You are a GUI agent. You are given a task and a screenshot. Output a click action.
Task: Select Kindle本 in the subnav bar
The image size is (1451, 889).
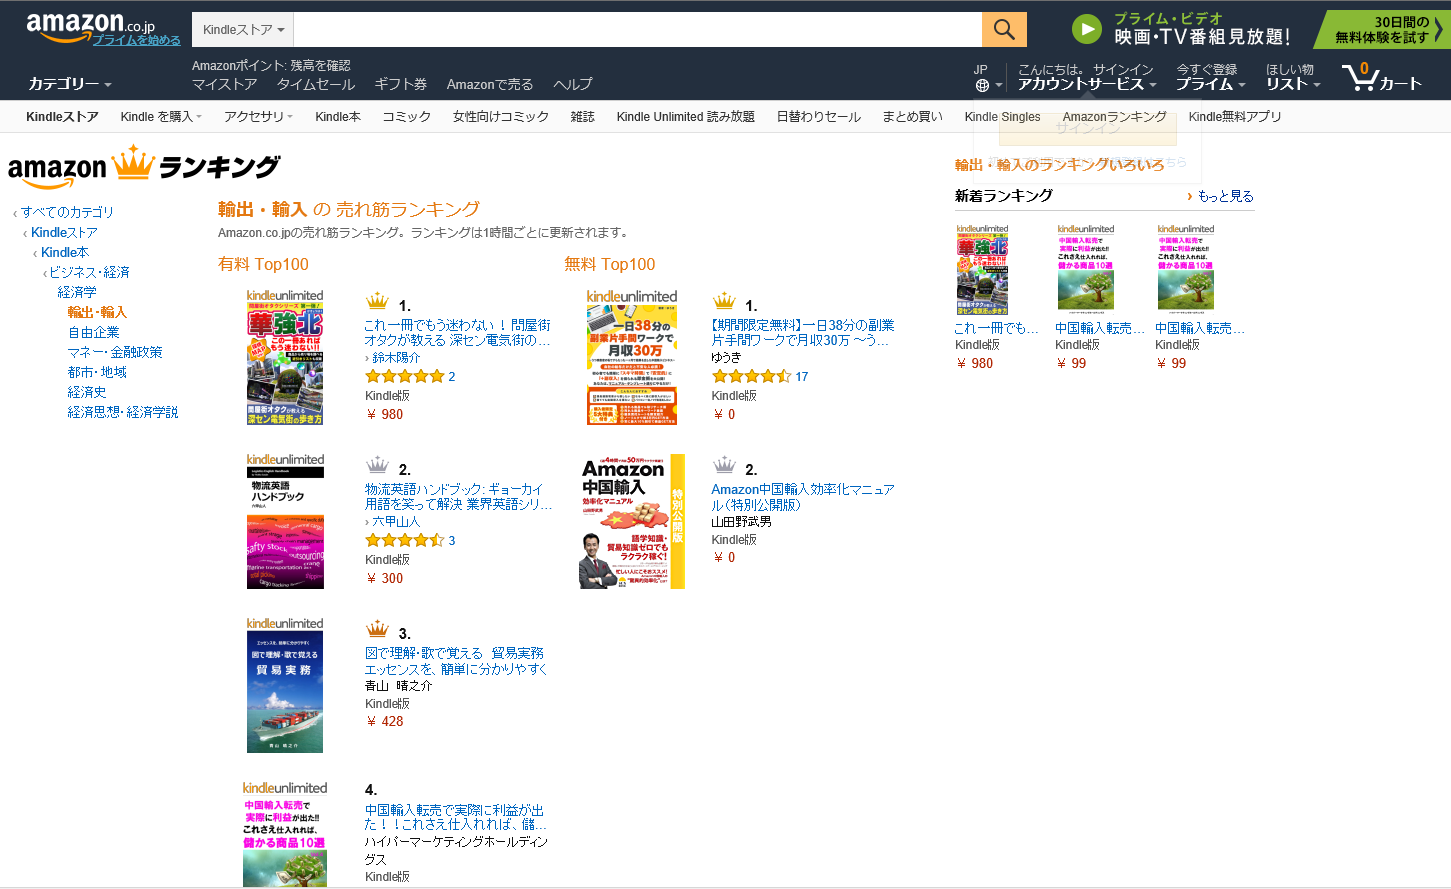tap(338, 117)
